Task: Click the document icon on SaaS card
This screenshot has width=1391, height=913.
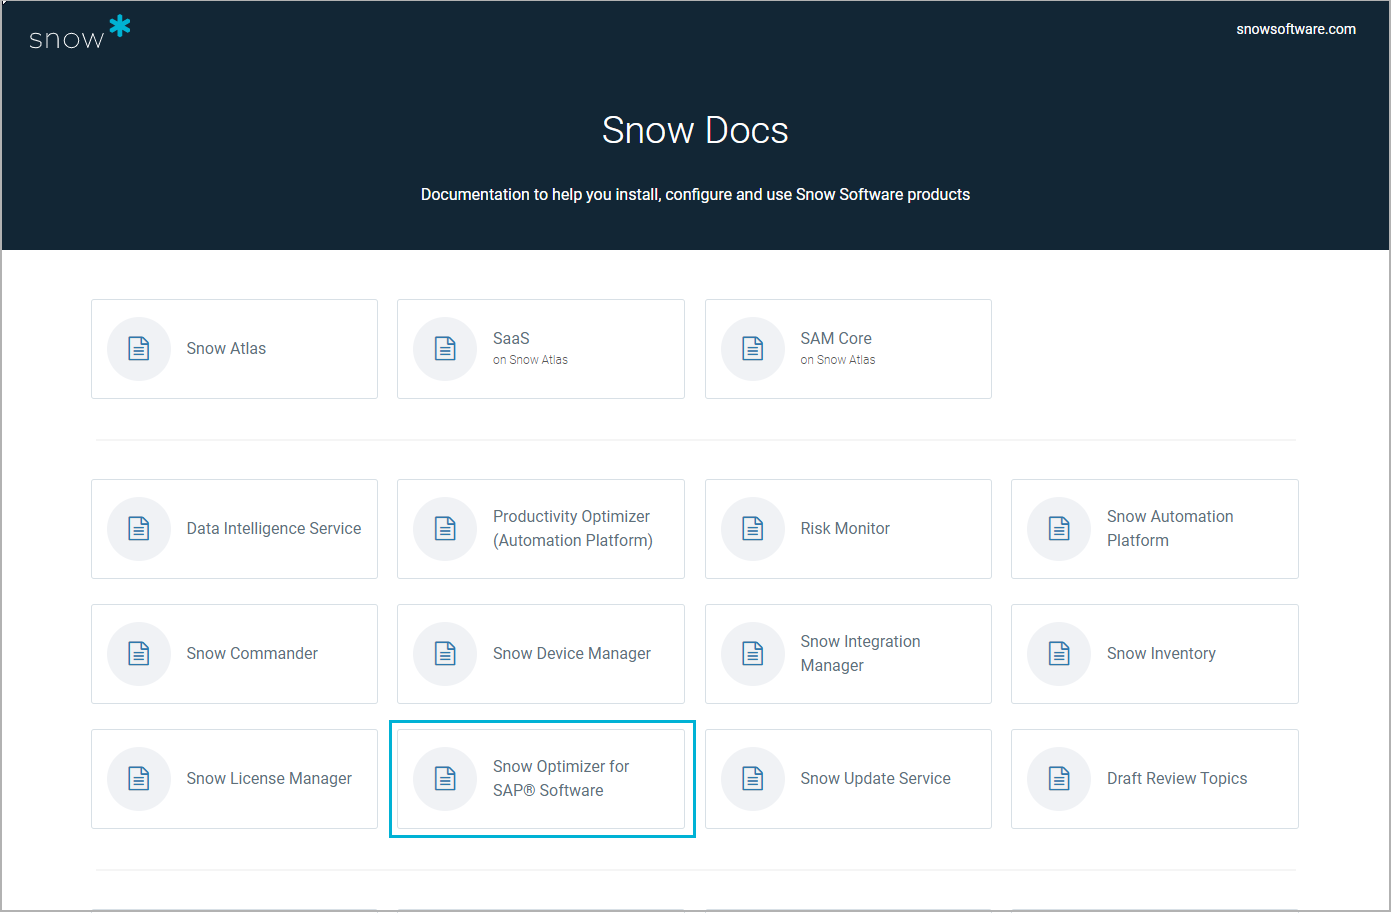Action: (x=445, y=349)
